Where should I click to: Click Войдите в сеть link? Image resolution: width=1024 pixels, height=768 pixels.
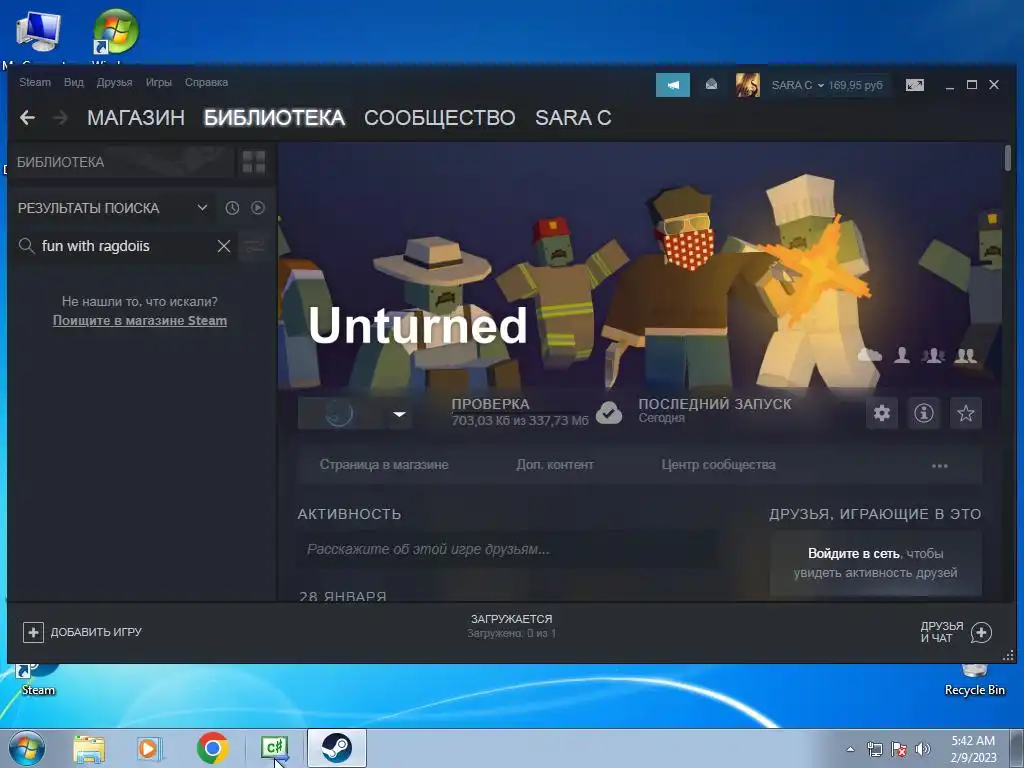[x=854, y=553]
